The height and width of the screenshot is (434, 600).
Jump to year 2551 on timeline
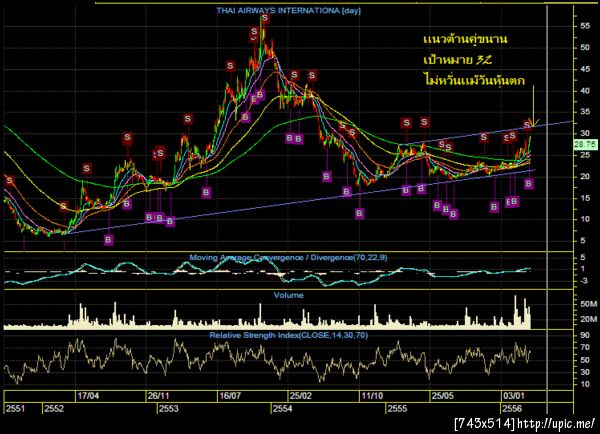coord(16,408)
